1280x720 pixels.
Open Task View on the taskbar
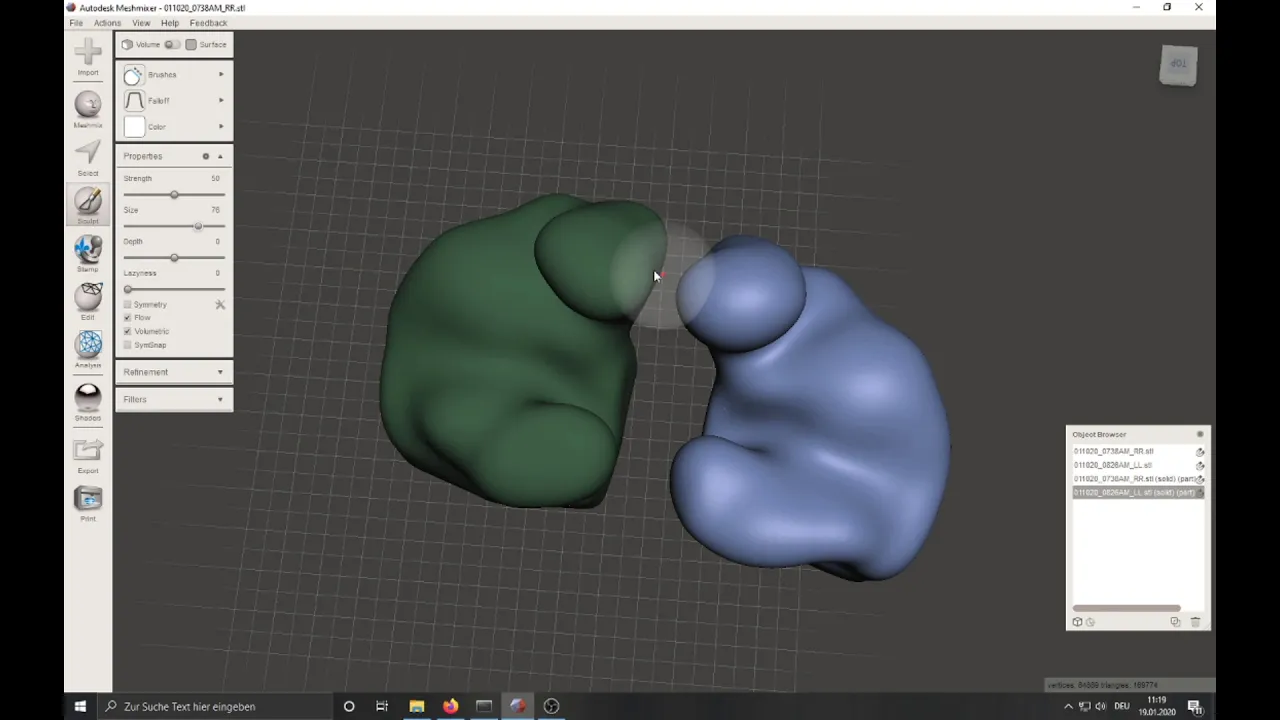[x=382, y=706]
